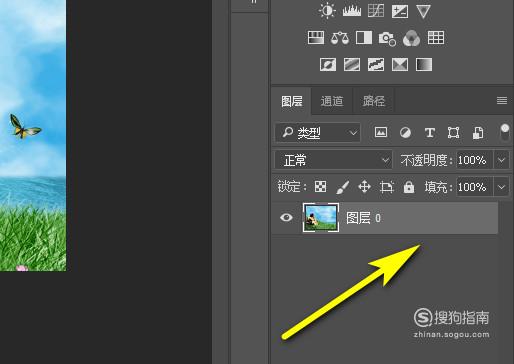Toggle artboard auto-nesting lock
Image resolution: width=514 pixels, height=364 pixels.
click(x=387, y=187)
